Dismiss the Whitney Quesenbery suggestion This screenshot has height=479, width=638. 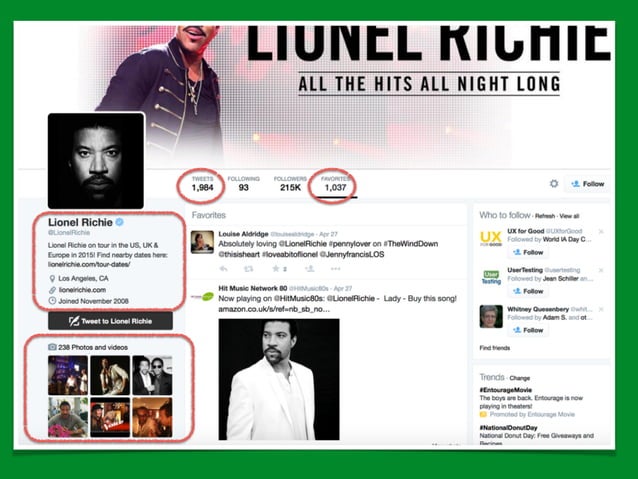(601, 309)
